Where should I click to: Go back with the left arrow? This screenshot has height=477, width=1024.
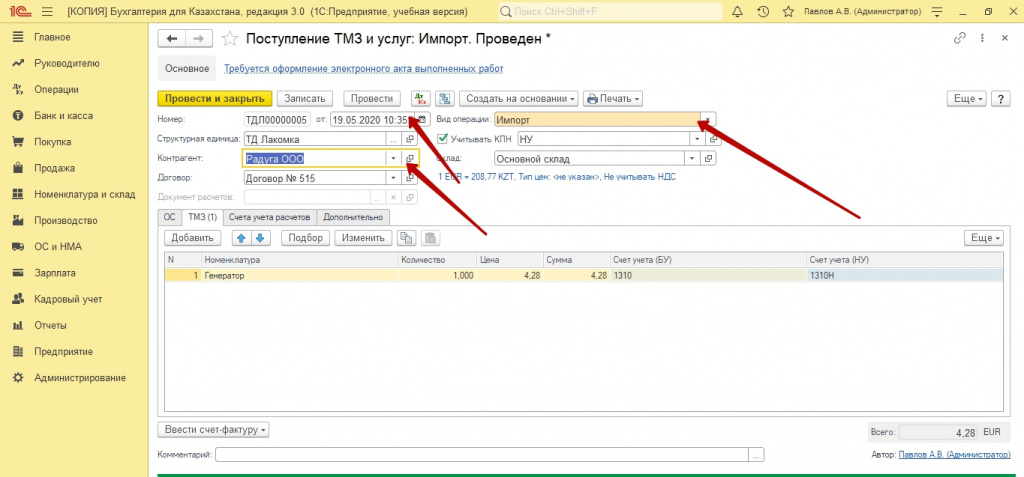(x=172, y=39)
